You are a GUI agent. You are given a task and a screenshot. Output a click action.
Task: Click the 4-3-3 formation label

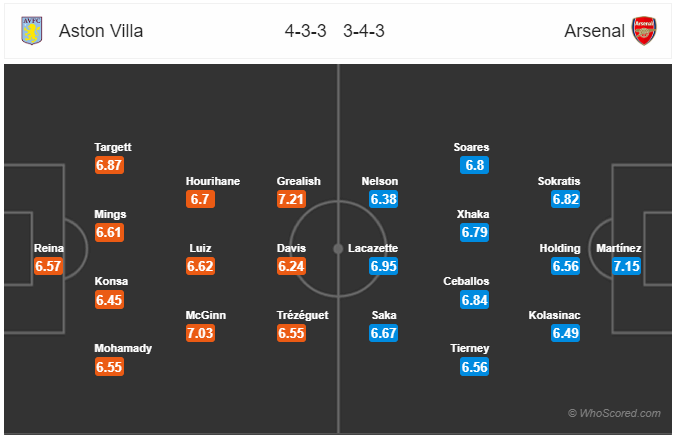coord(305,31)
